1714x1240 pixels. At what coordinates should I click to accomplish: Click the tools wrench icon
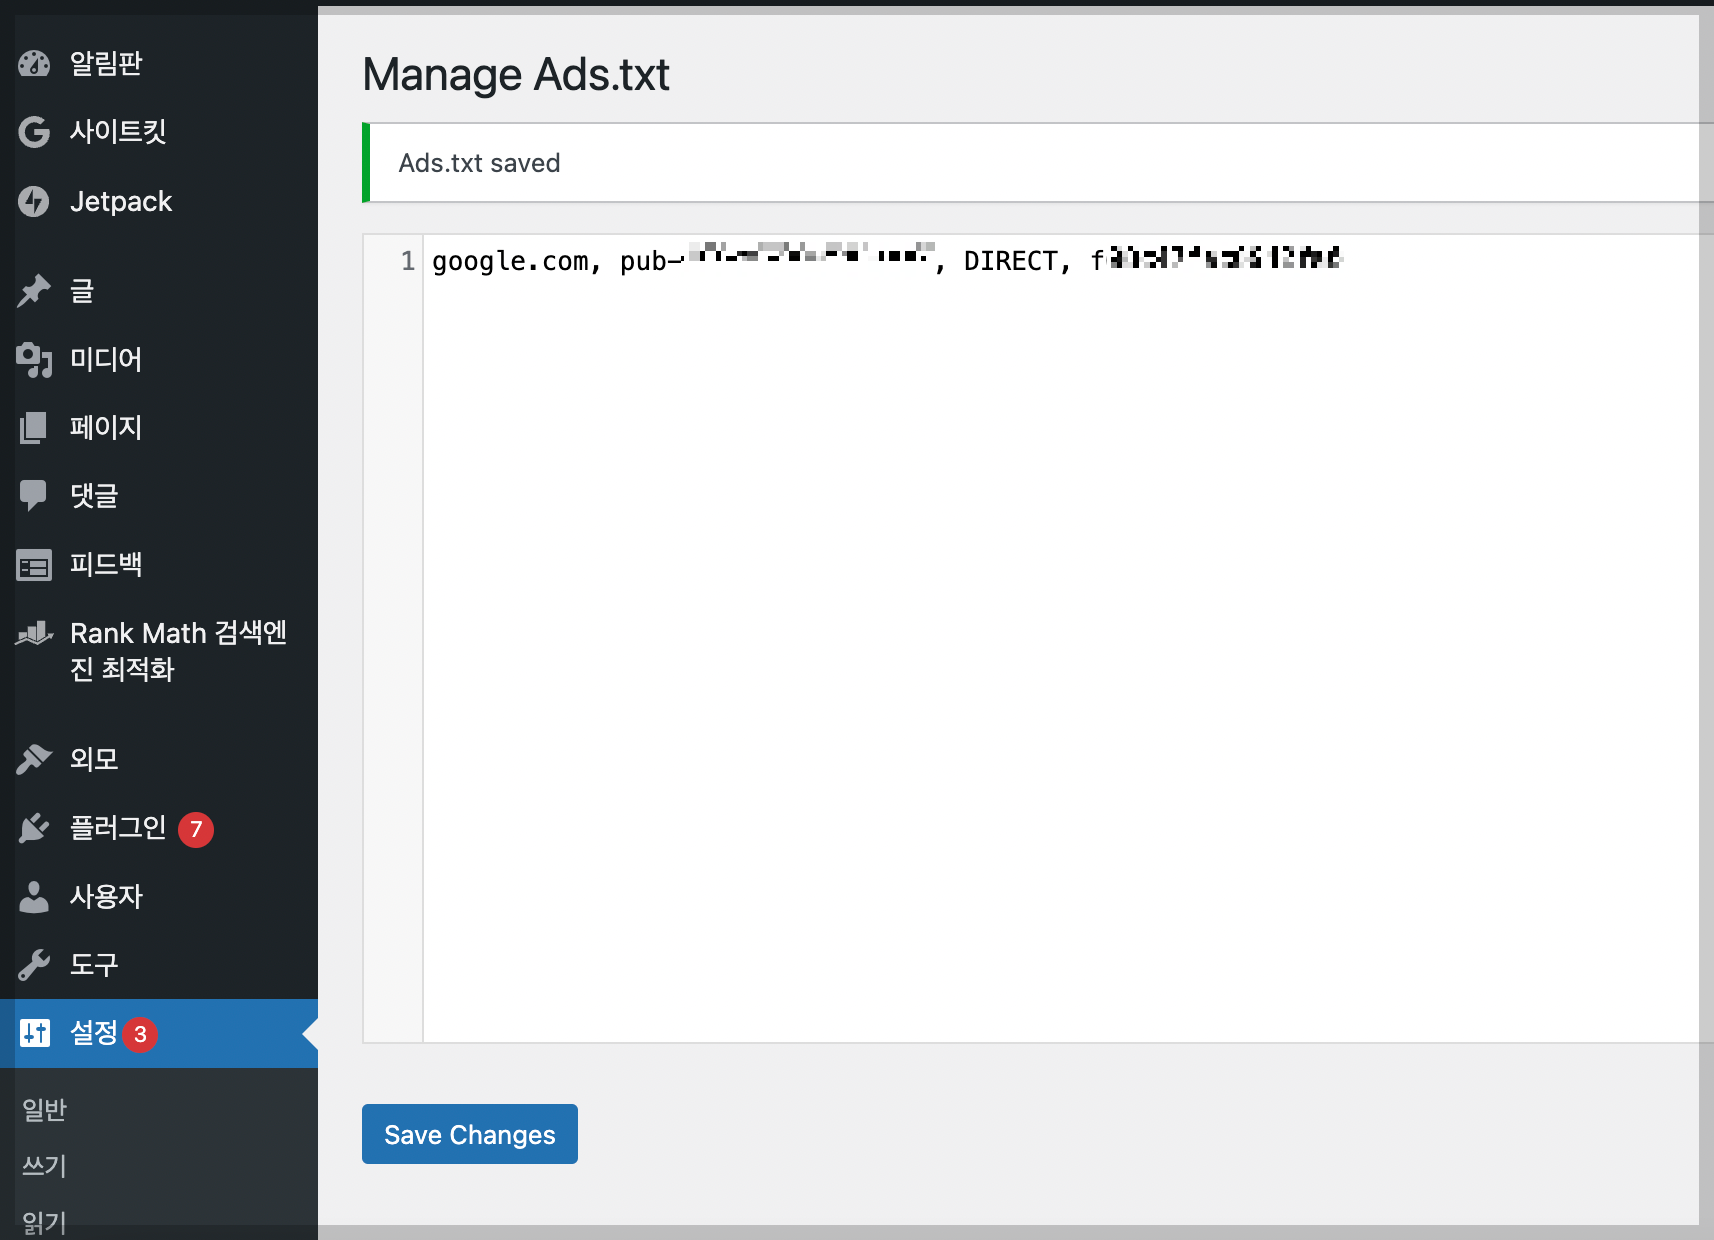coord(34,965)
